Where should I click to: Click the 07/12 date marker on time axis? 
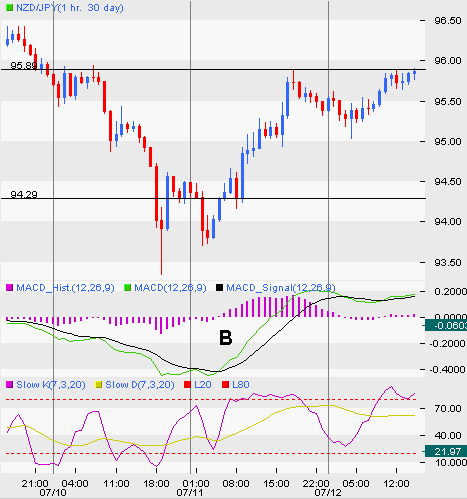click(328, 492)
